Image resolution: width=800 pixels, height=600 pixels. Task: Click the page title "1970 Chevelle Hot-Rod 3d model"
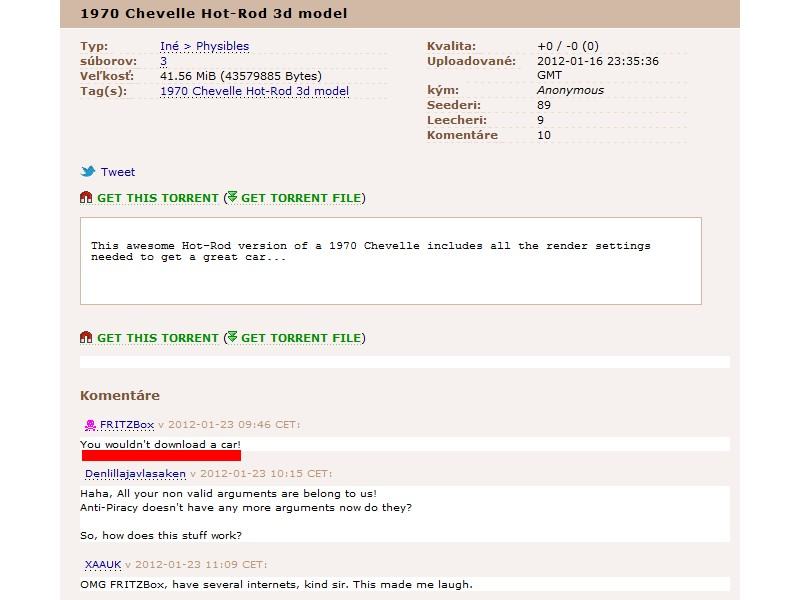tap(214, 13)
